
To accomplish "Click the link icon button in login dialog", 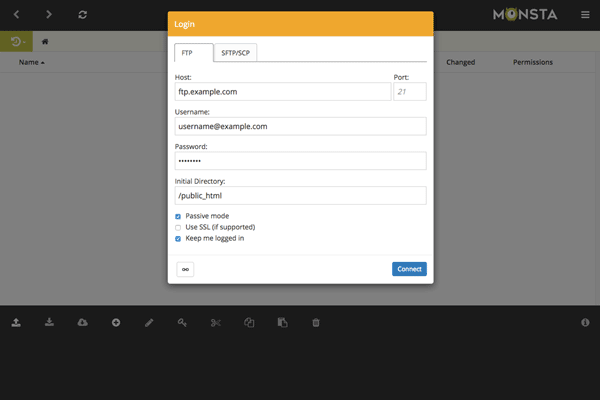I will click(185, 269).
